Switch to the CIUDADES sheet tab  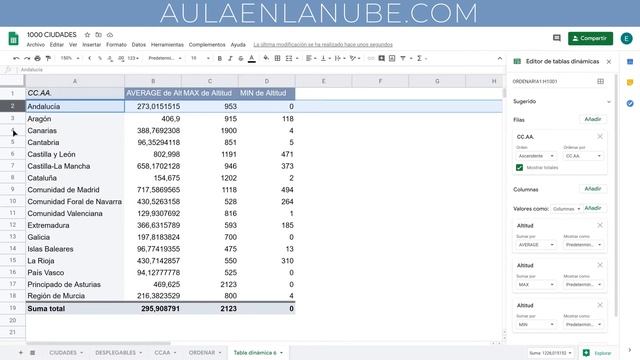(66, 352)
